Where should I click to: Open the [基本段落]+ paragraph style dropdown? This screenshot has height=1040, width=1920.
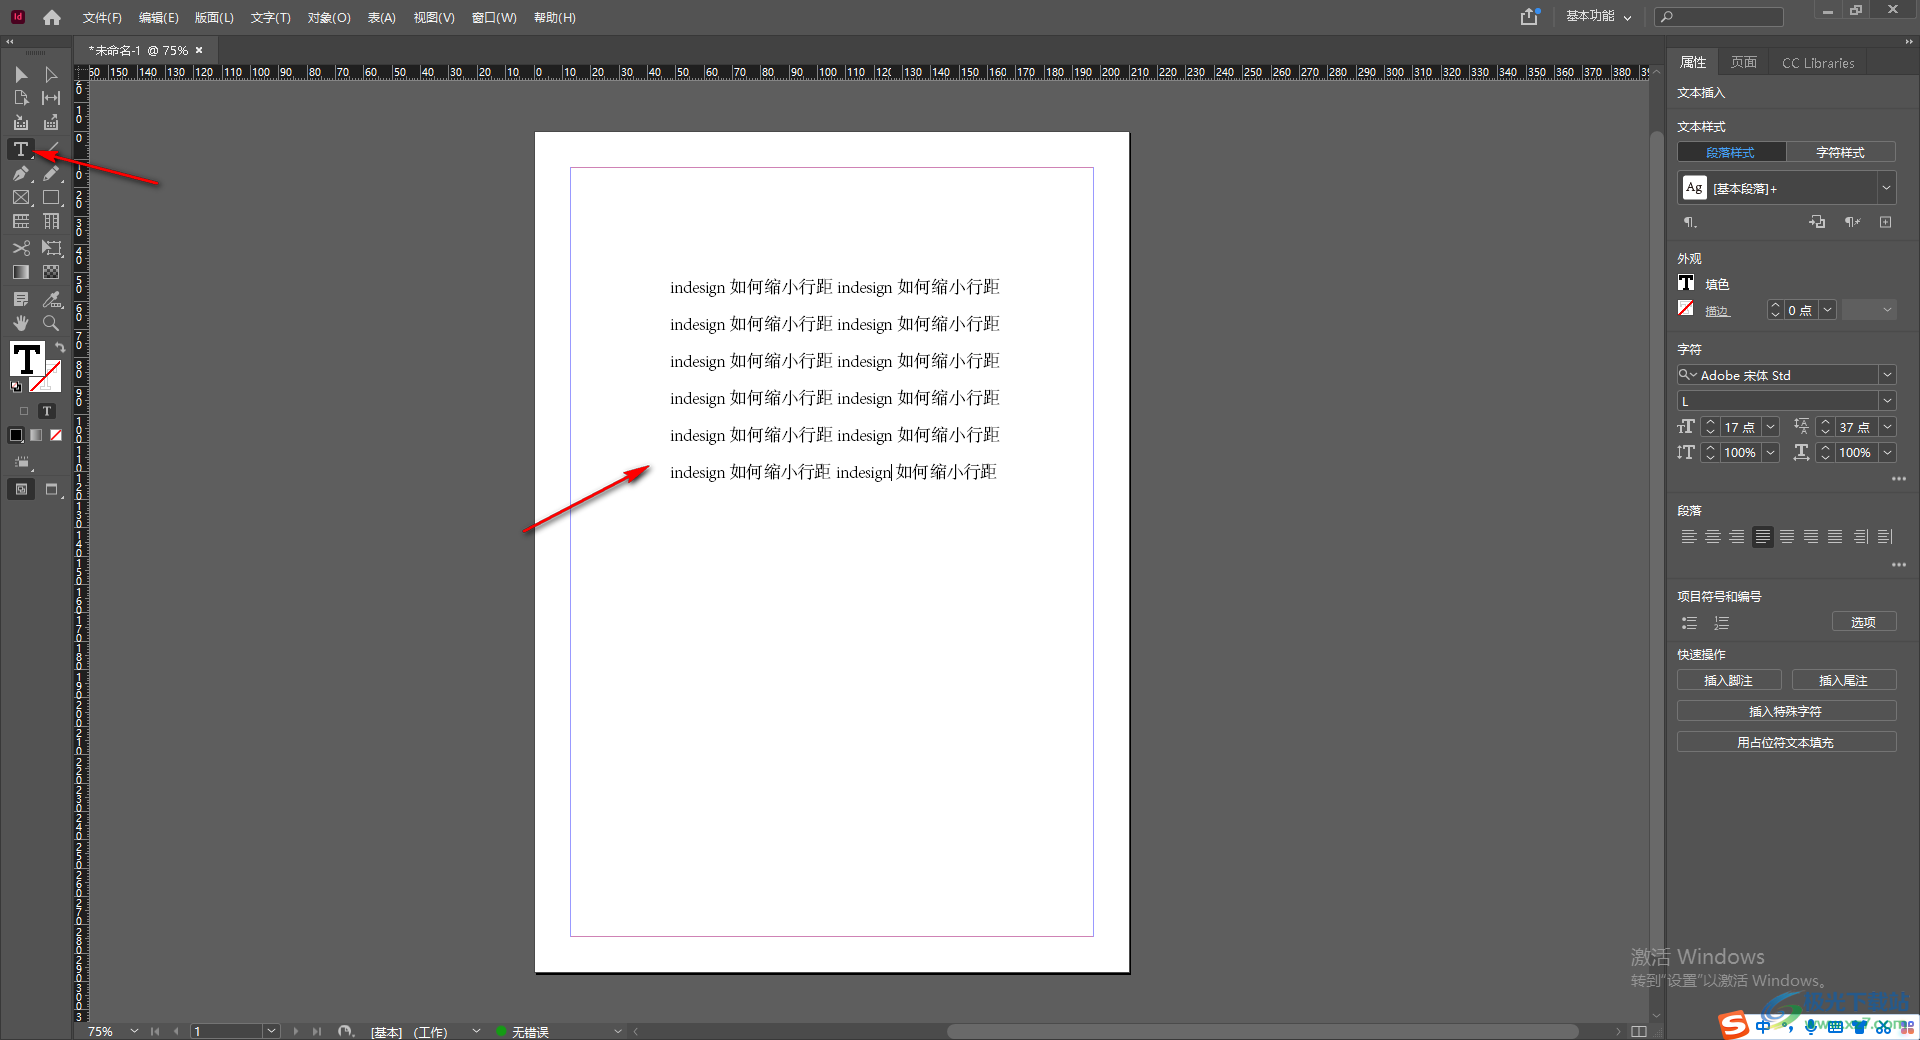pos(1886,188)
